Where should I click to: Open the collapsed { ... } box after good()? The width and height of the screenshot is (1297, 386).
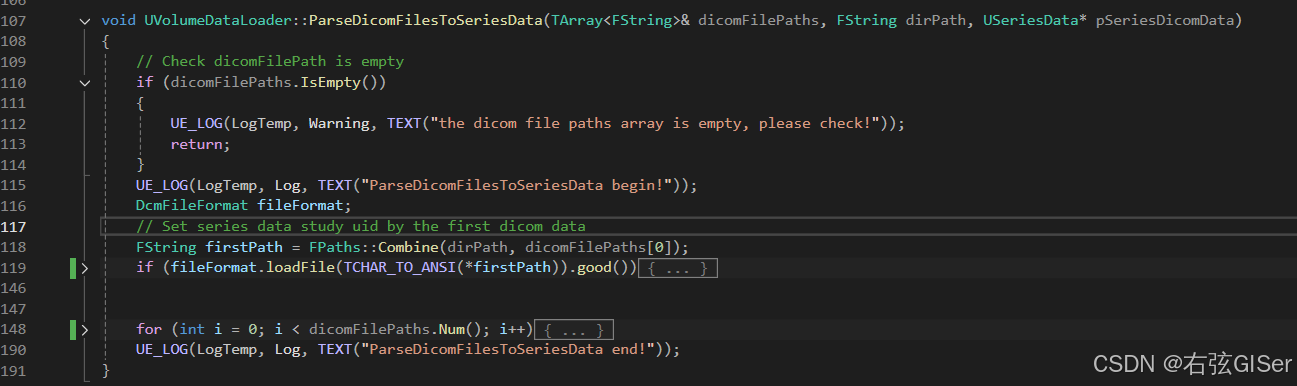(678, 268)
